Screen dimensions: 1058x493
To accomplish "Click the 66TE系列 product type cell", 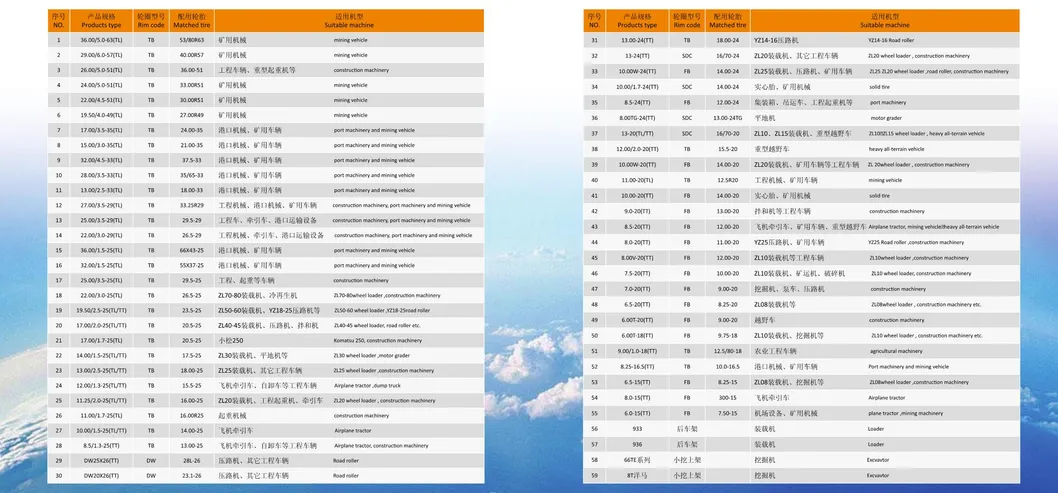I will [638, 460].
